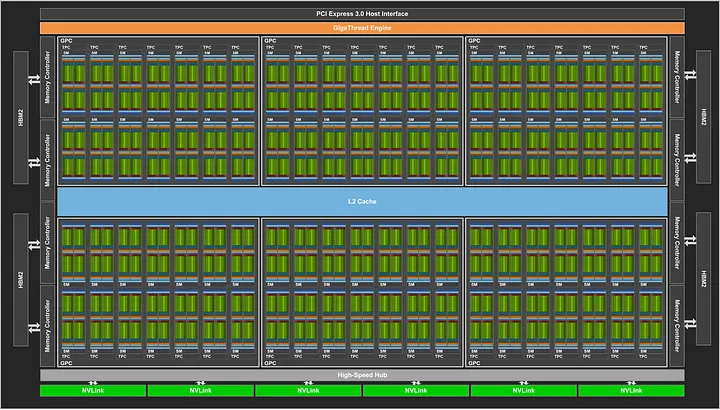Click the second NVLink block from the left
The height and width of the screenshot is (410, 720).
click(x=201, y=391)
